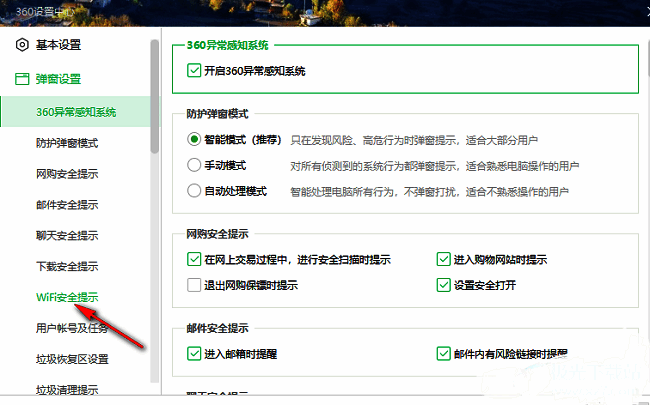Open 垃圾清理提示 sidebar item
The image size is (650, 405).
tap(67, 390)
